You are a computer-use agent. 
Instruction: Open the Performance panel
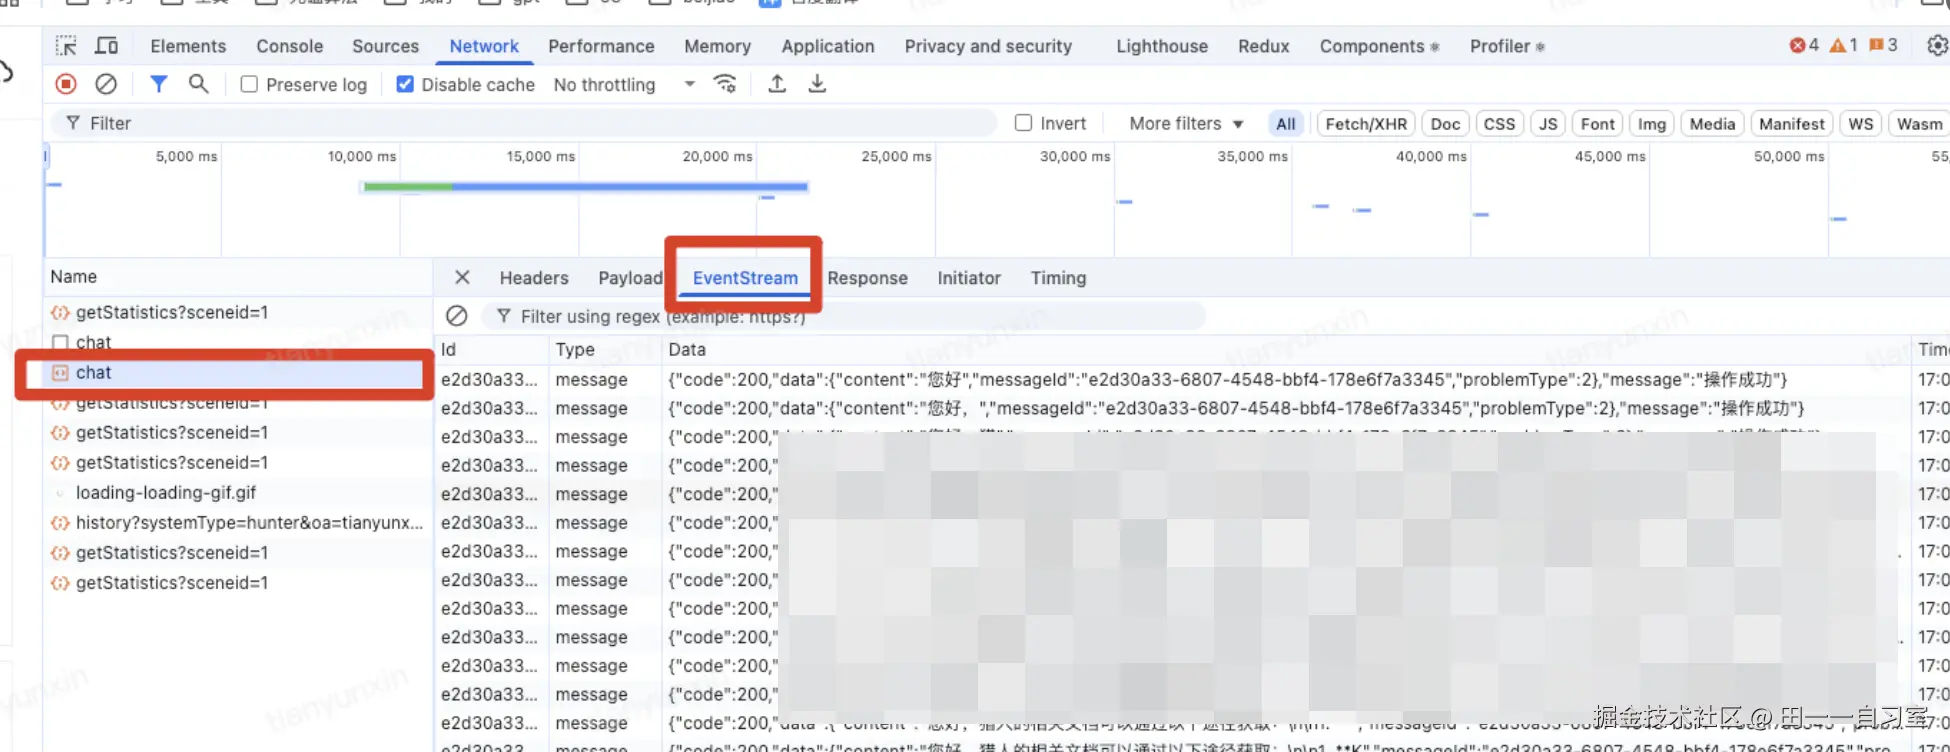(601, 46)
